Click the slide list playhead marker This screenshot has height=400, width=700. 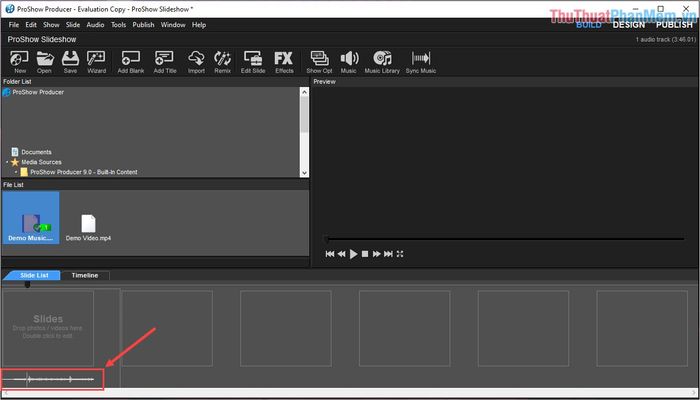pyautogui.click(x=28, y=284)
